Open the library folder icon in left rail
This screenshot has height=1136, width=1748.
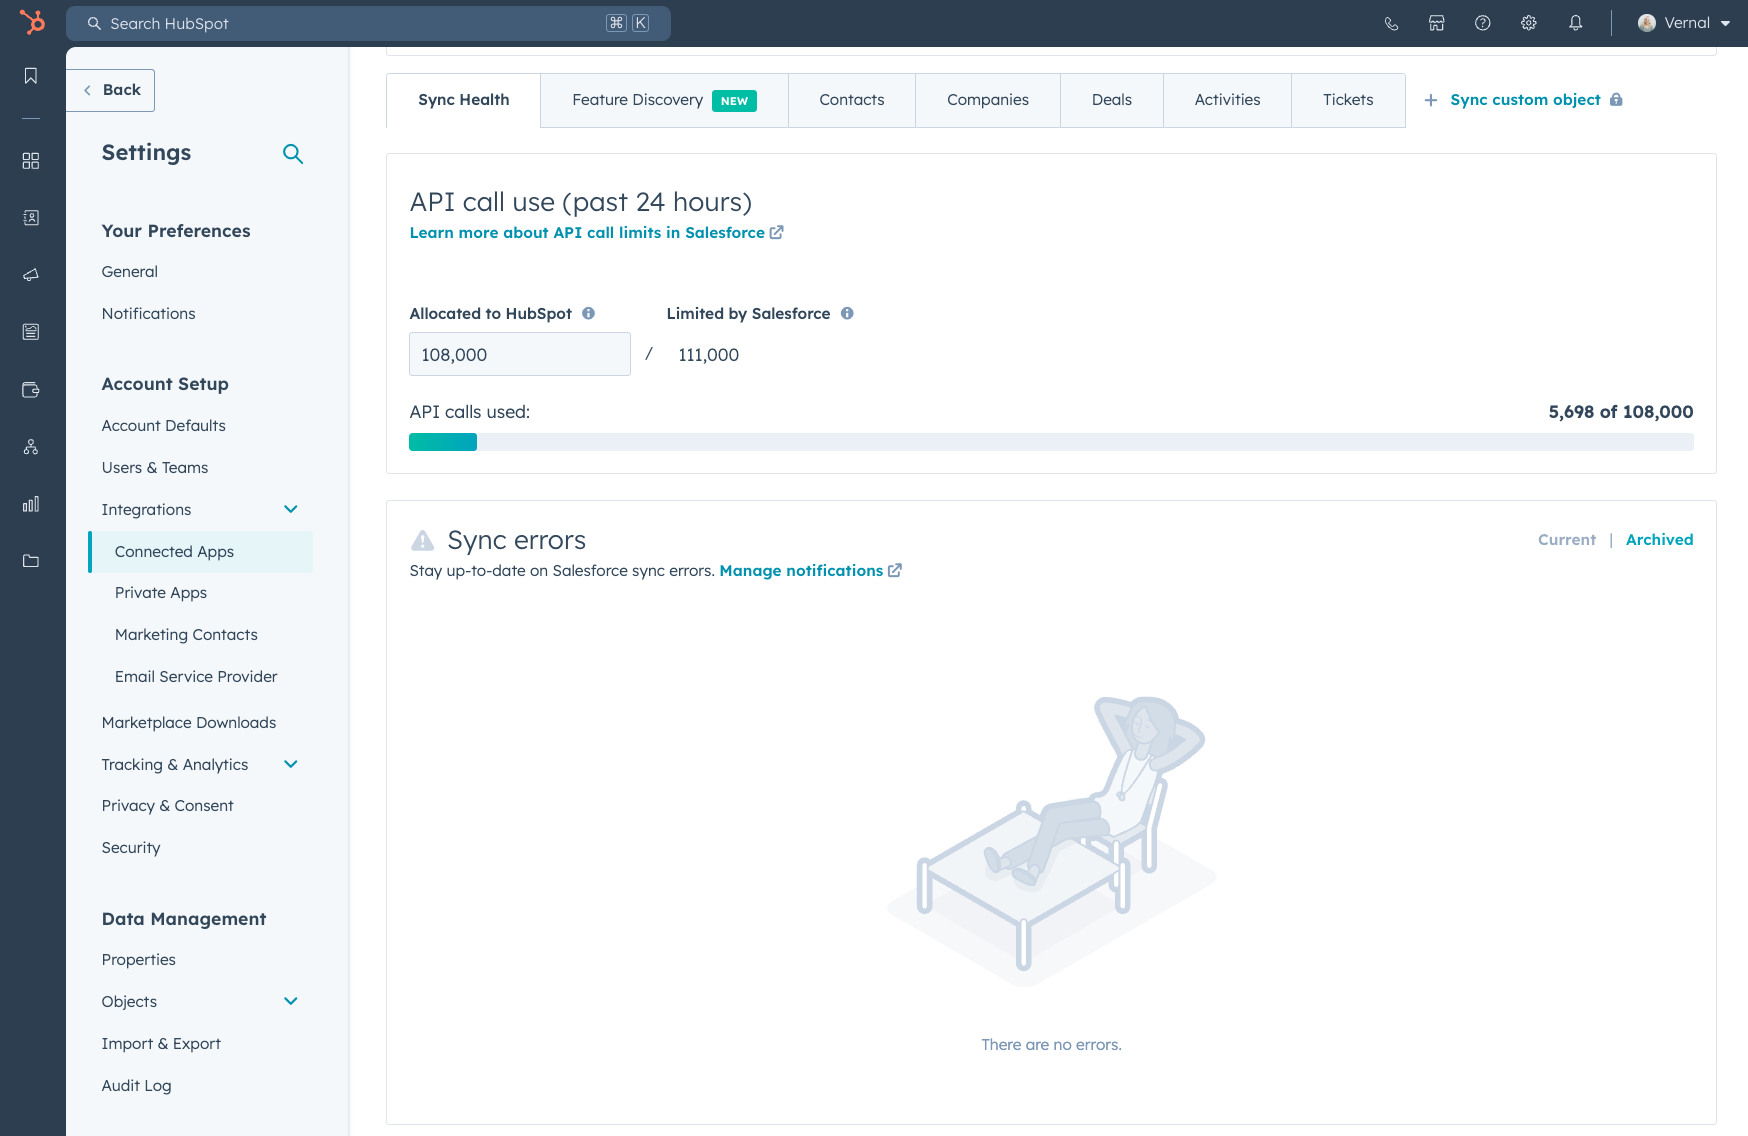31,561
